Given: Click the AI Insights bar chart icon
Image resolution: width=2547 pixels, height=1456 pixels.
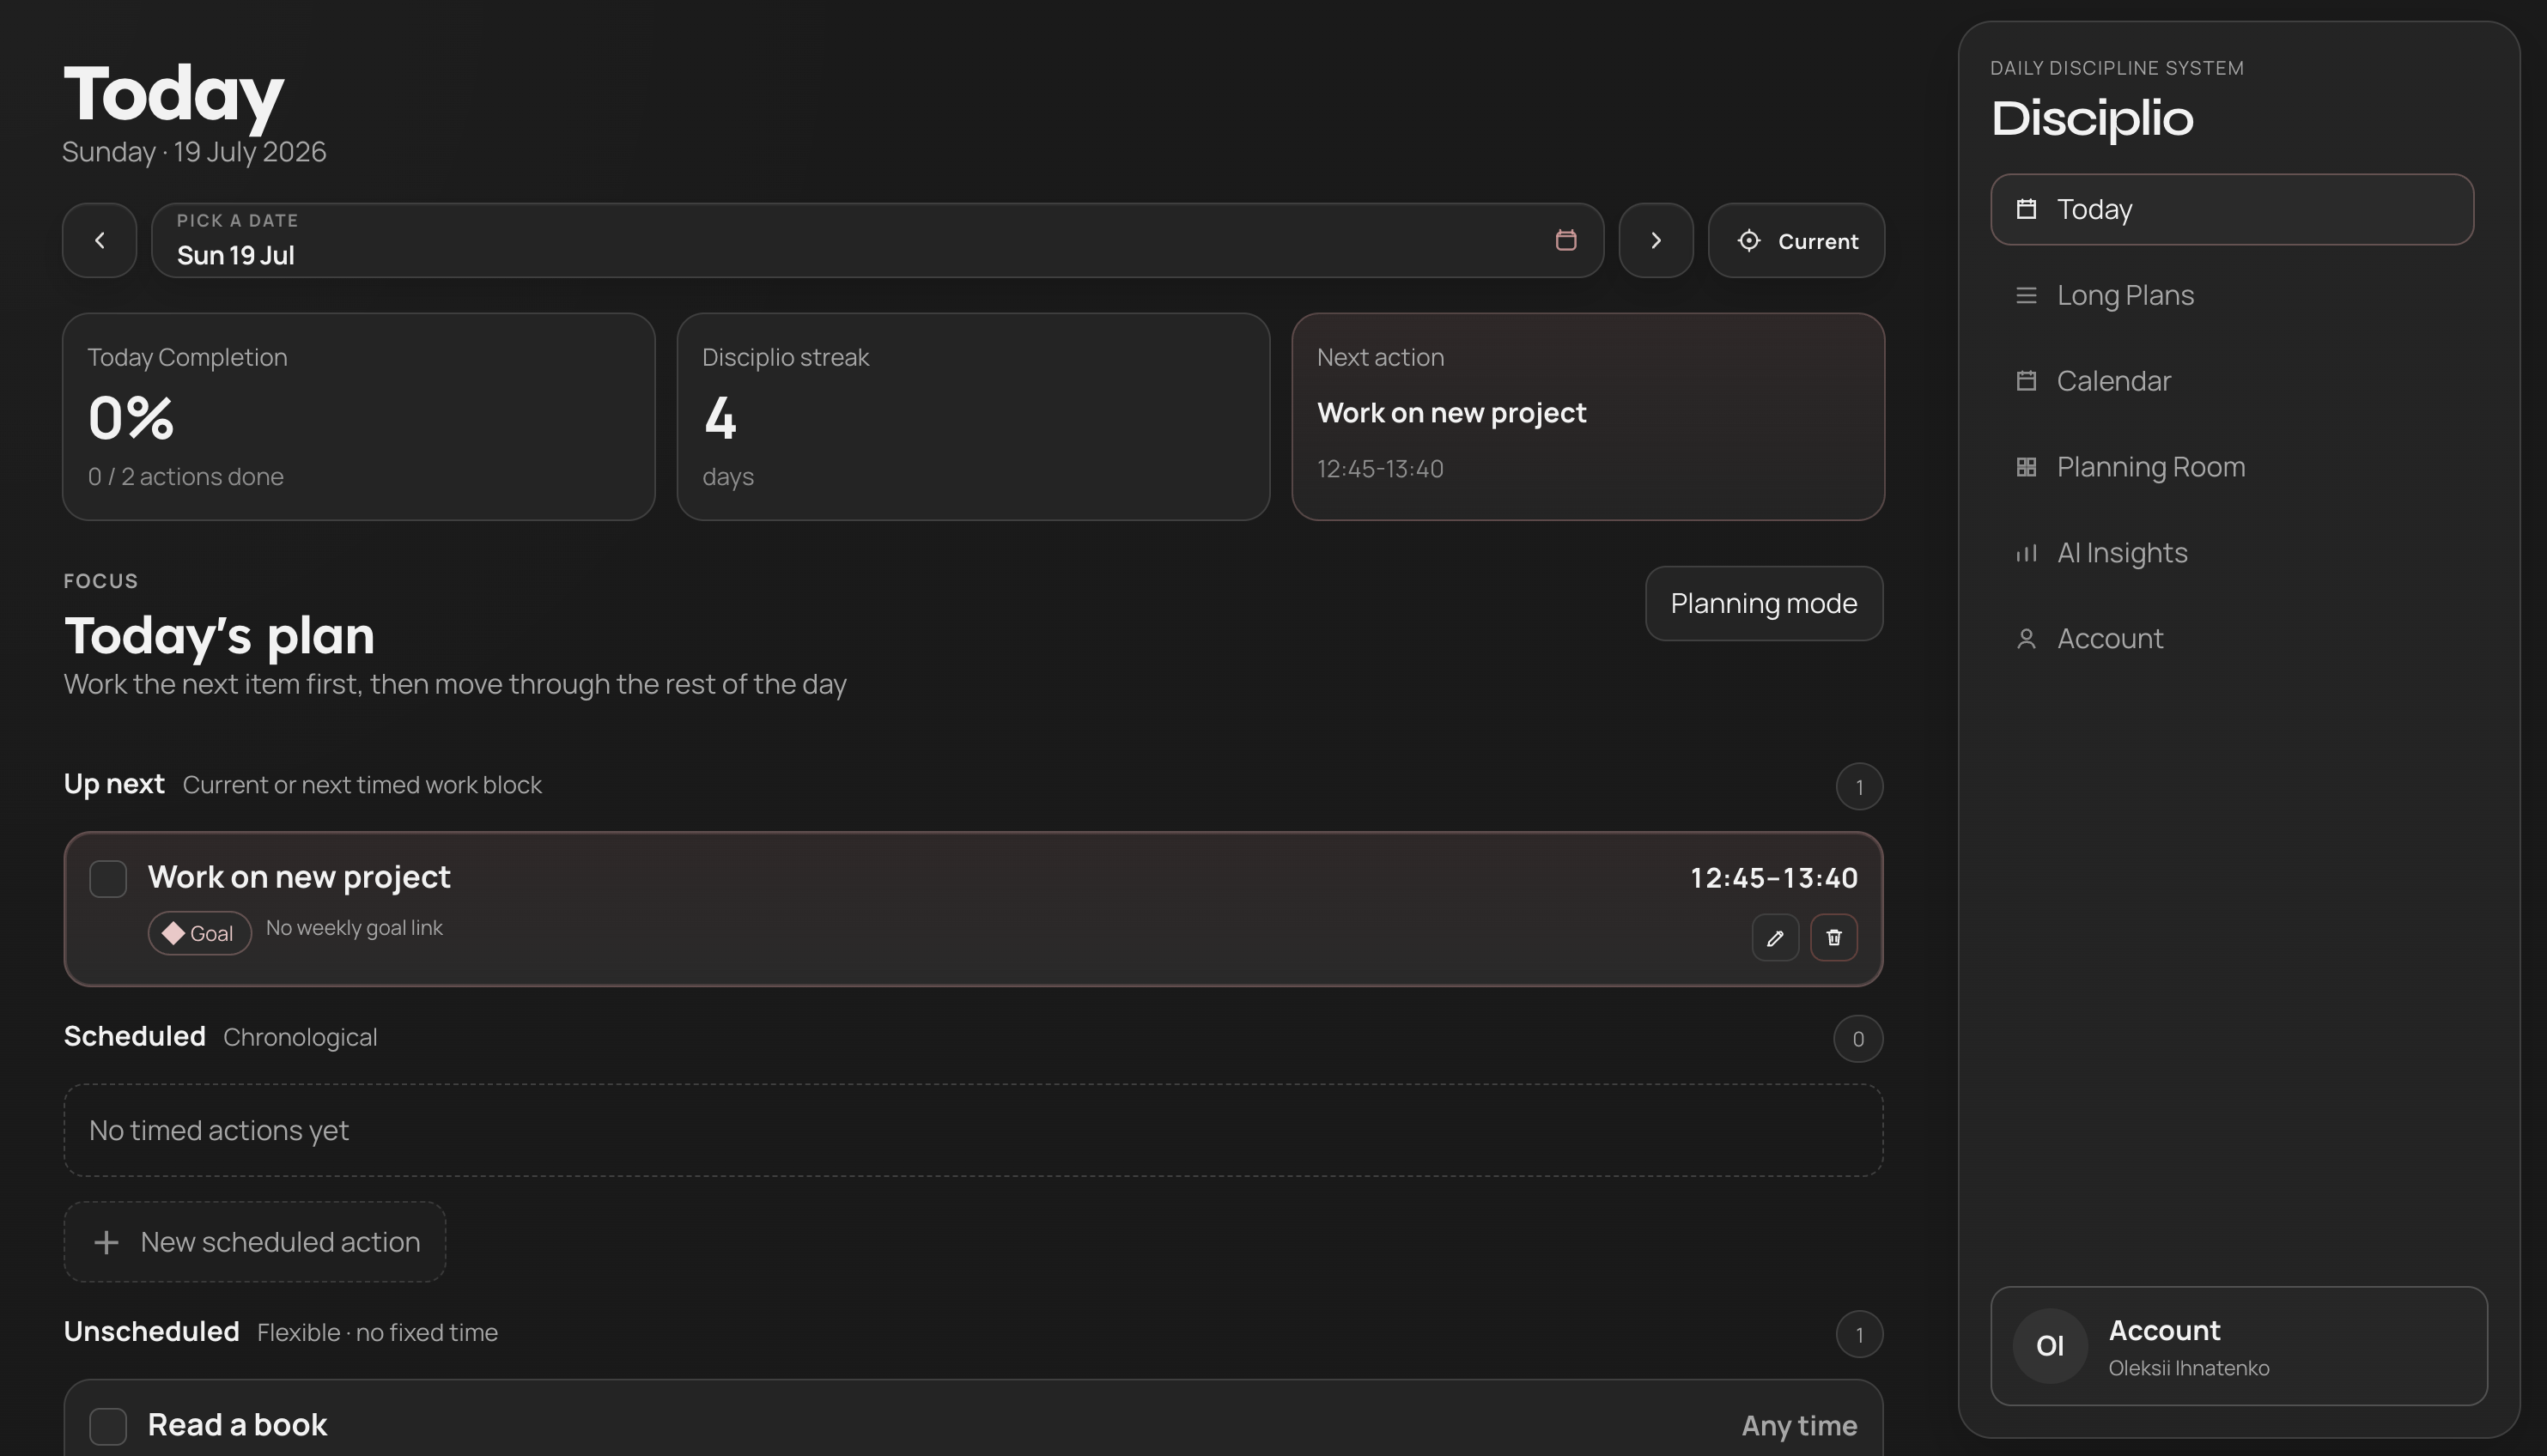Looking at the screenshot, I should [x=2026, y=553].
